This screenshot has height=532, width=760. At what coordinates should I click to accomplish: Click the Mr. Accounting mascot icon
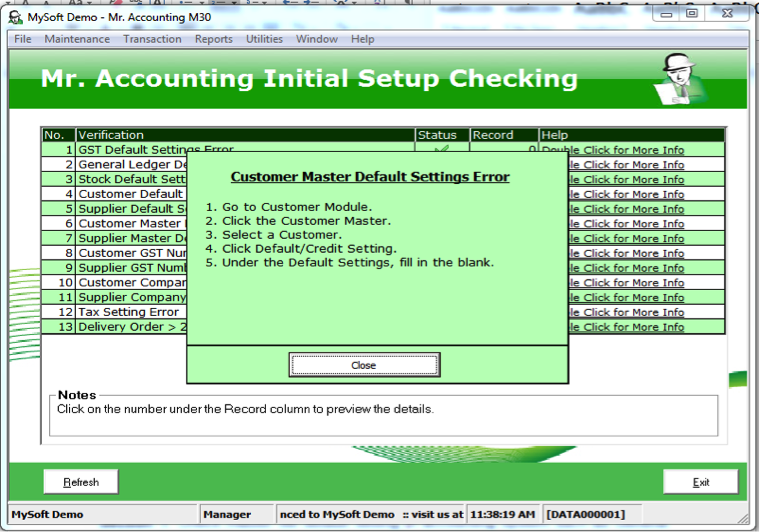[680, 79]
